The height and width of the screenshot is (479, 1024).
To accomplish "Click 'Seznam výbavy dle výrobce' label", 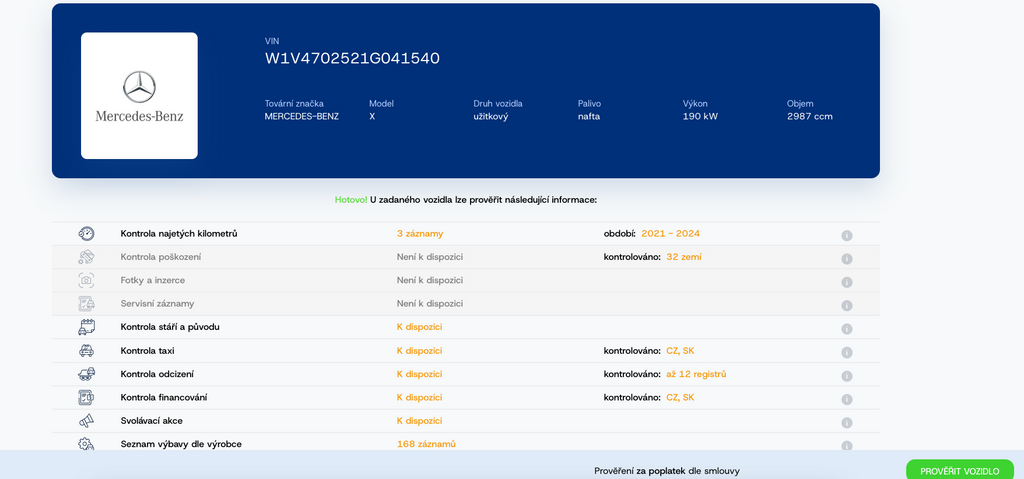I will [x=180, y=444].
